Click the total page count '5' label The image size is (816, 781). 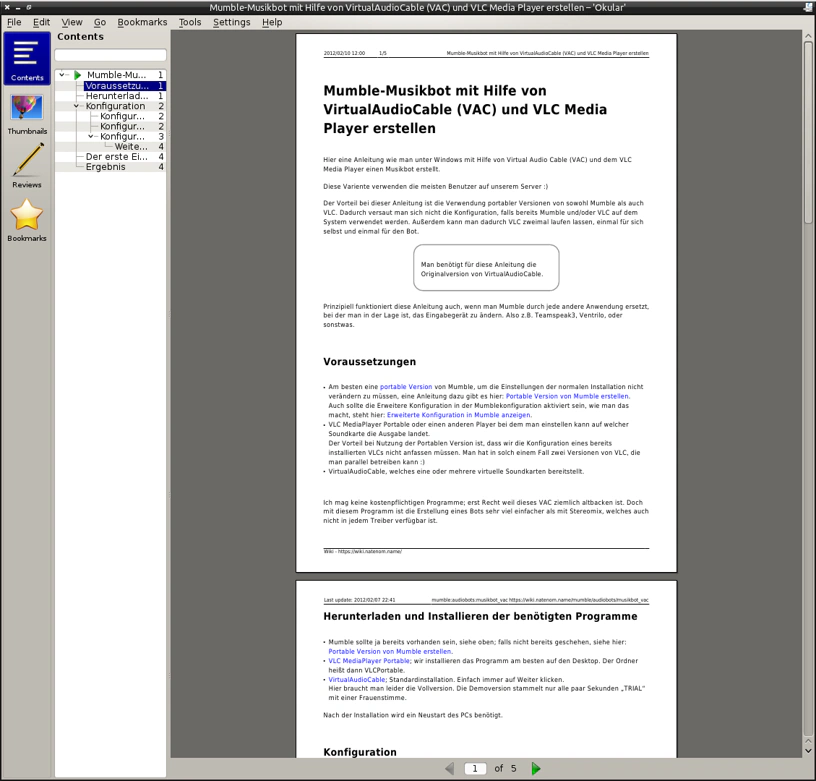tap(513, 768)
